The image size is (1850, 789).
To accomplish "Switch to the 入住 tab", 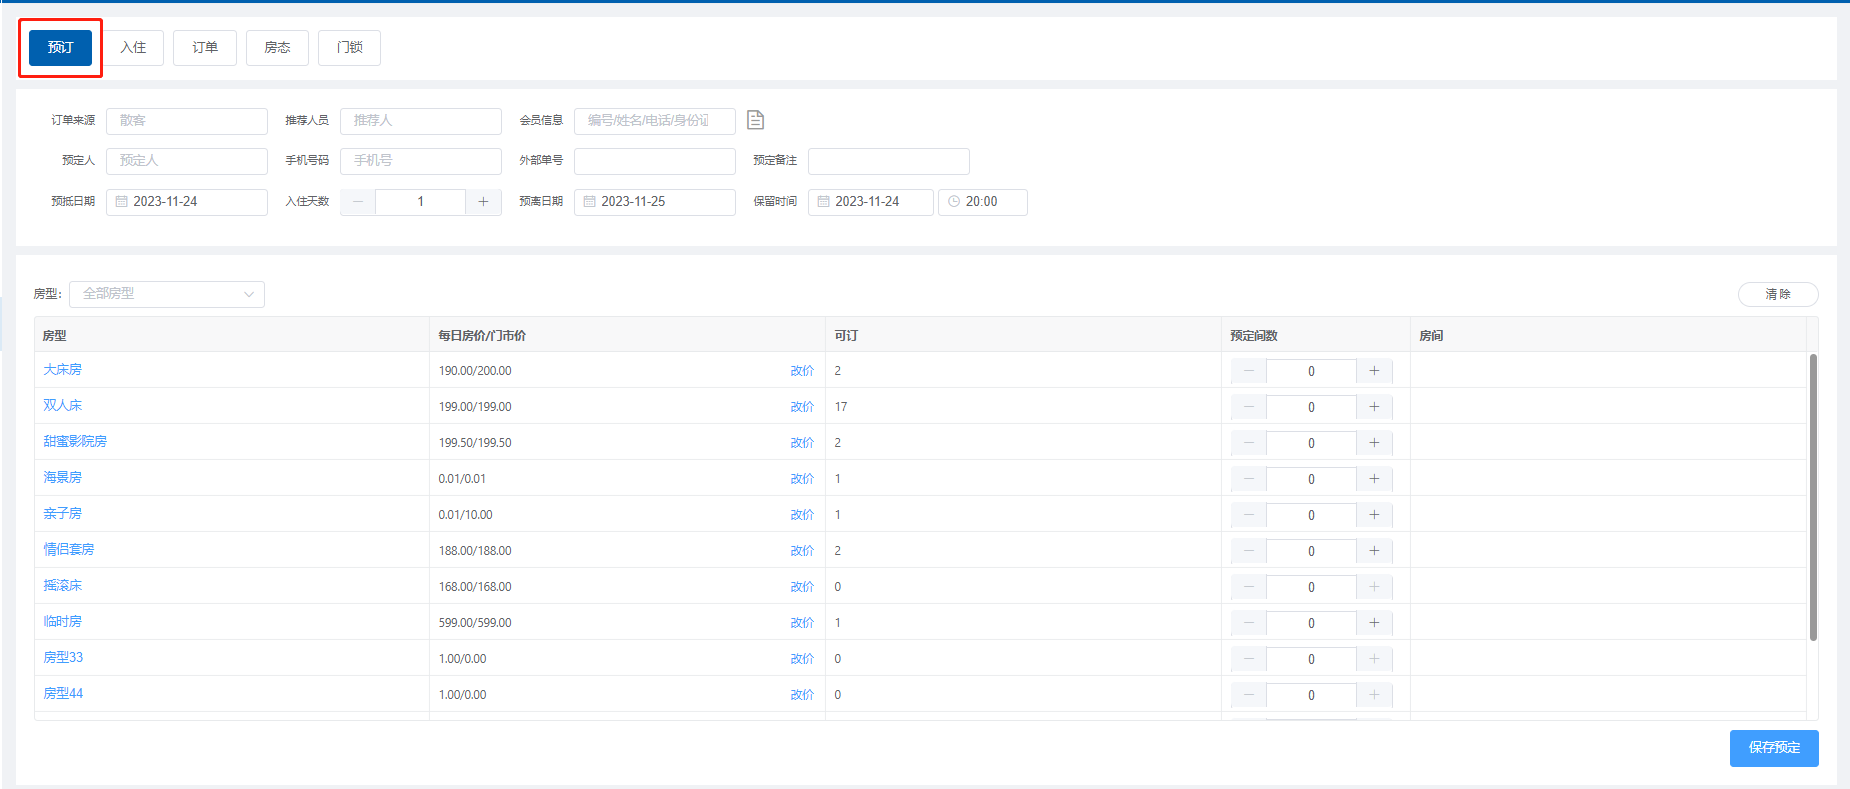I will 133,48.
